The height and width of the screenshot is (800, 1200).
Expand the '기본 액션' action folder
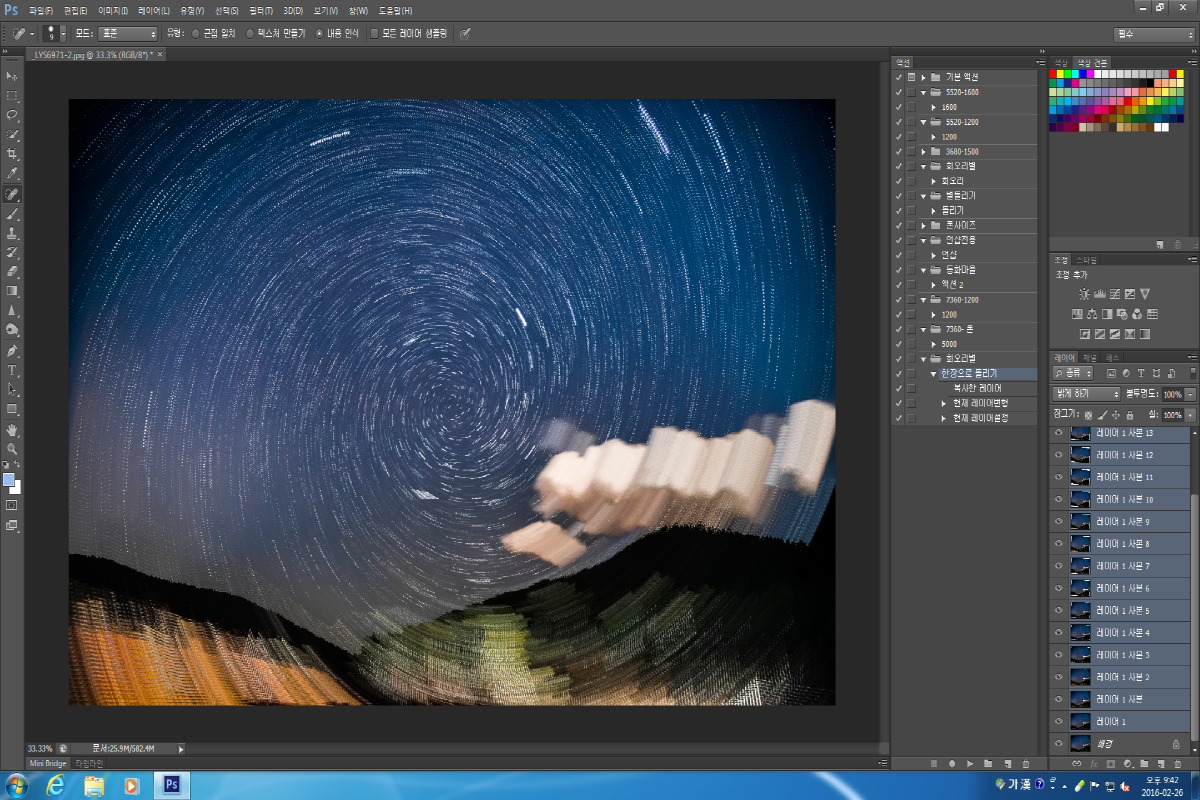924,77
